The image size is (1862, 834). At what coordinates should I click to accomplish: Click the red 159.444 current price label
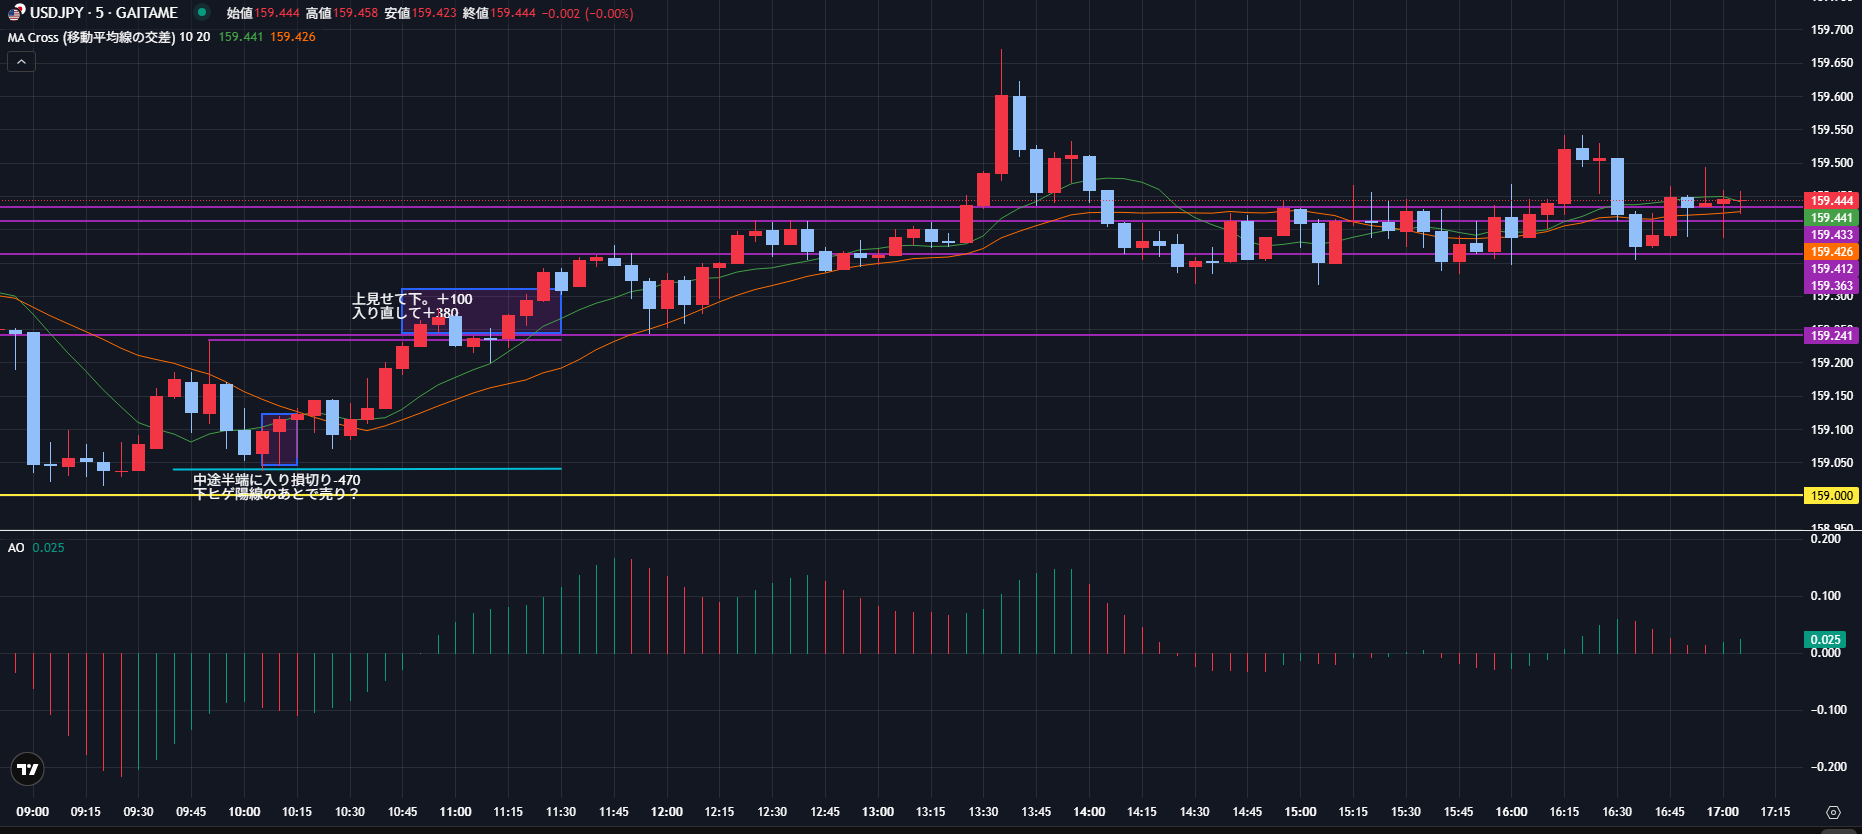(1831, 201)
